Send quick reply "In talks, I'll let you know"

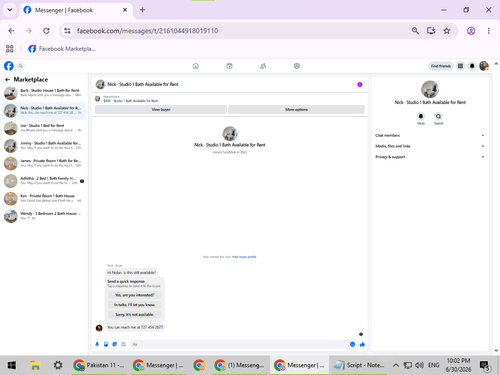(135, 305)
